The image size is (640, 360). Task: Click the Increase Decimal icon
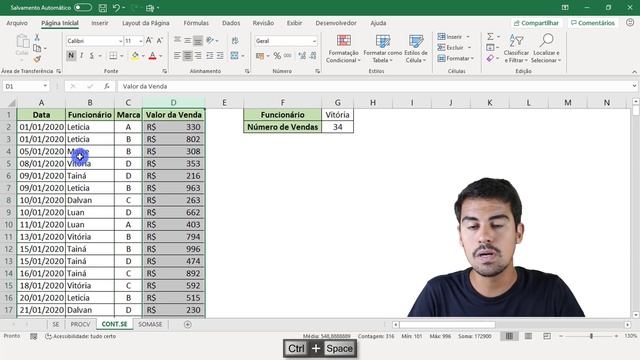tap(302, 56)
